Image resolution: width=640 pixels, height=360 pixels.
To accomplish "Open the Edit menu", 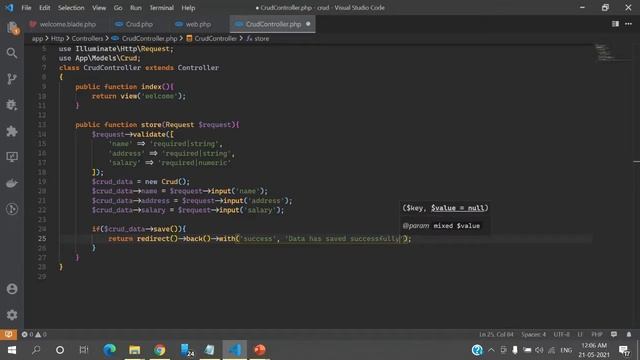I will pos(44,8).
